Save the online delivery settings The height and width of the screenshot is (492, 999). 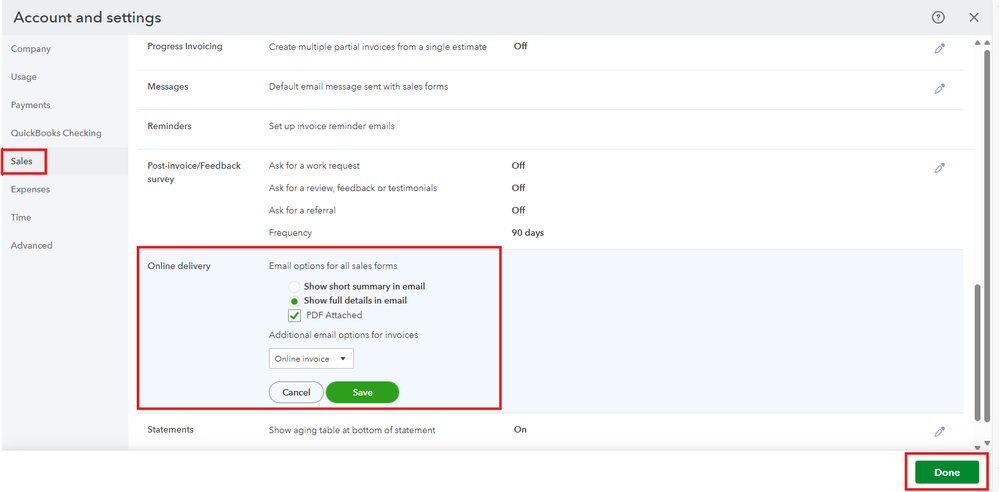tap(362, 393)
